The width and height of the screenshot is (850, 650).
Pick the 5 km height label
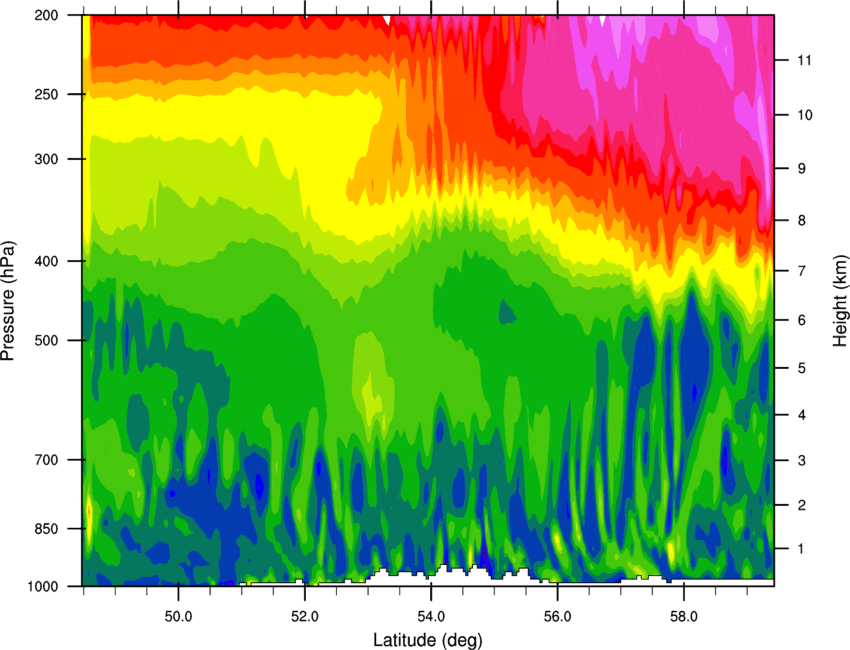(801, 368)
